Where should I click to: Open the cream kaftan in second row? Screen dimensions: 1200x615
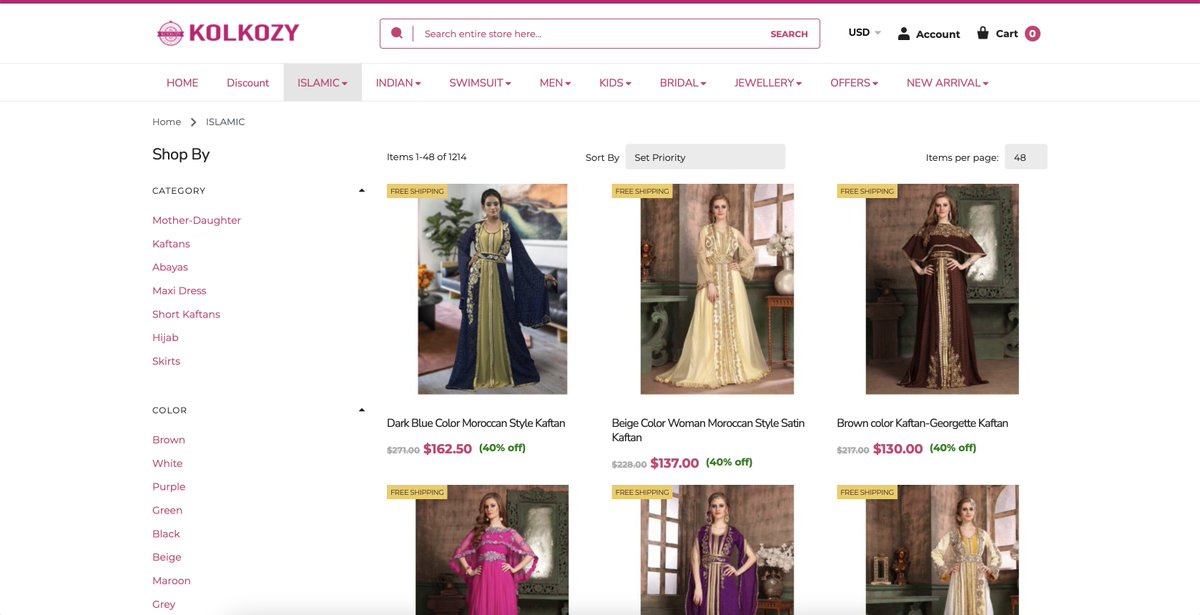tap(942, 550)
